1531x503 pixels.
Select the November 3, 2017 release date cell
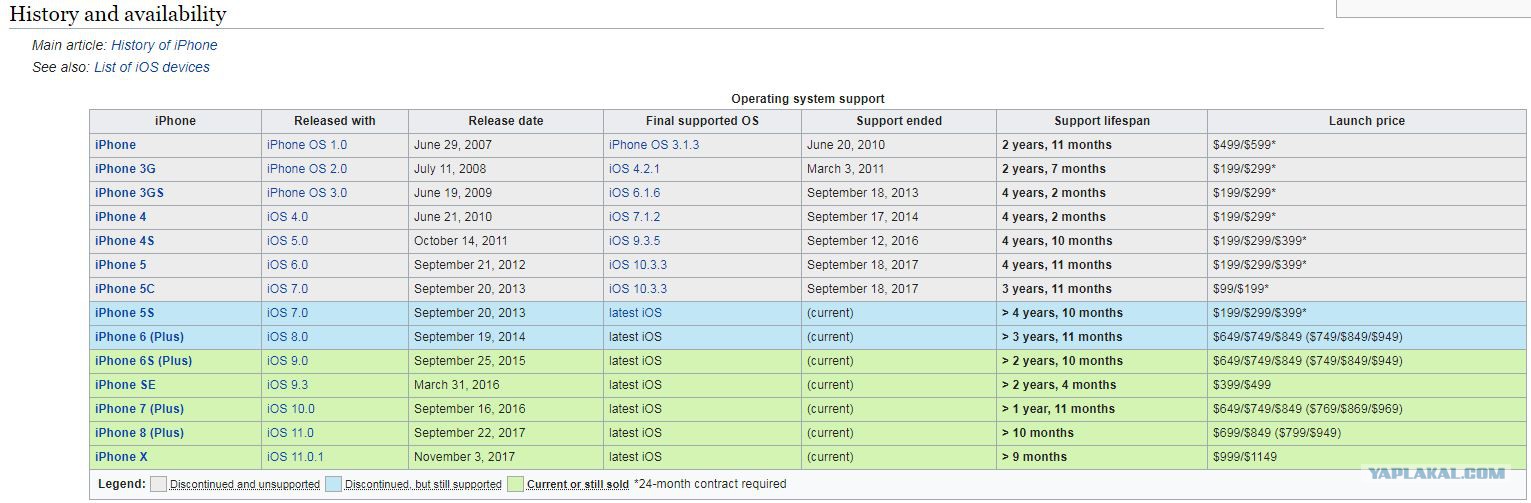[x=506, y=457]
